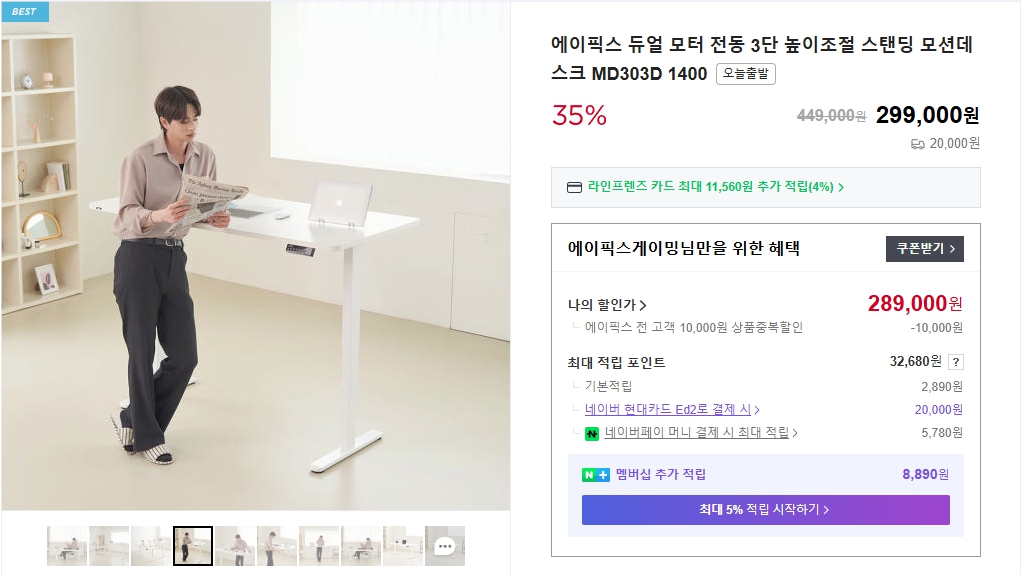Click the 오늘출발 badge
This screenshot has width=1022, height=575.
(x=746, y=74)
